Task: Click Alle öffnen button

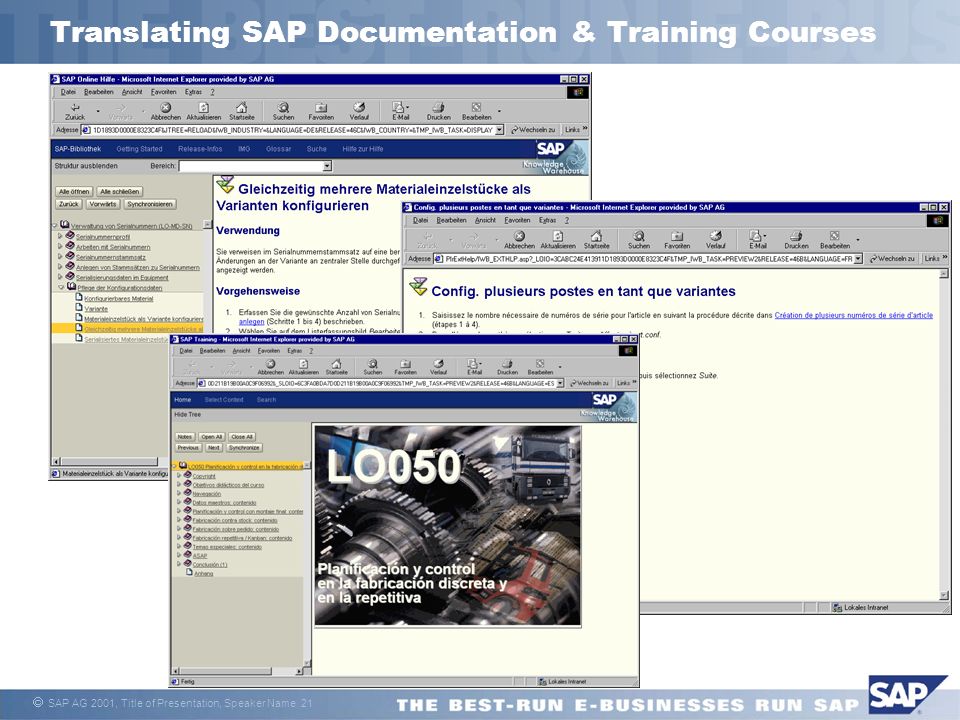Action: pyautogui.click(x=74, y=192)
